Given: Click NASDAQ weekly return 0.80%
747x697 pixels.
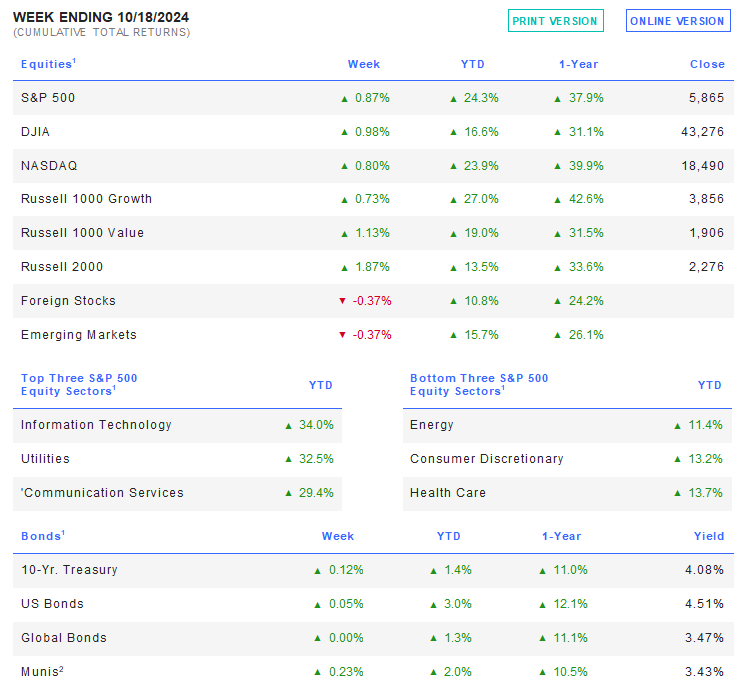Looking at the screenshot, I should coord(372,166).
